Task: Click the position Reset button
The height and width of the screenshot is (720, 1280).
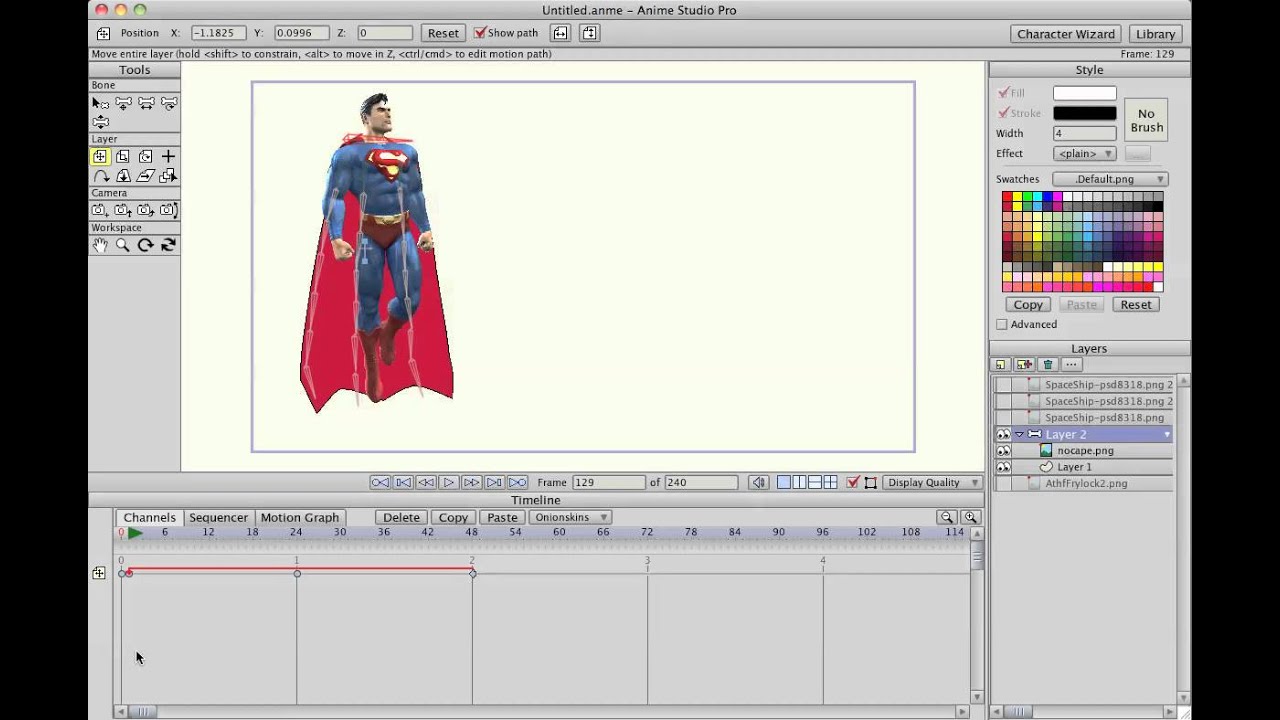Action: (x=443, y=33)
